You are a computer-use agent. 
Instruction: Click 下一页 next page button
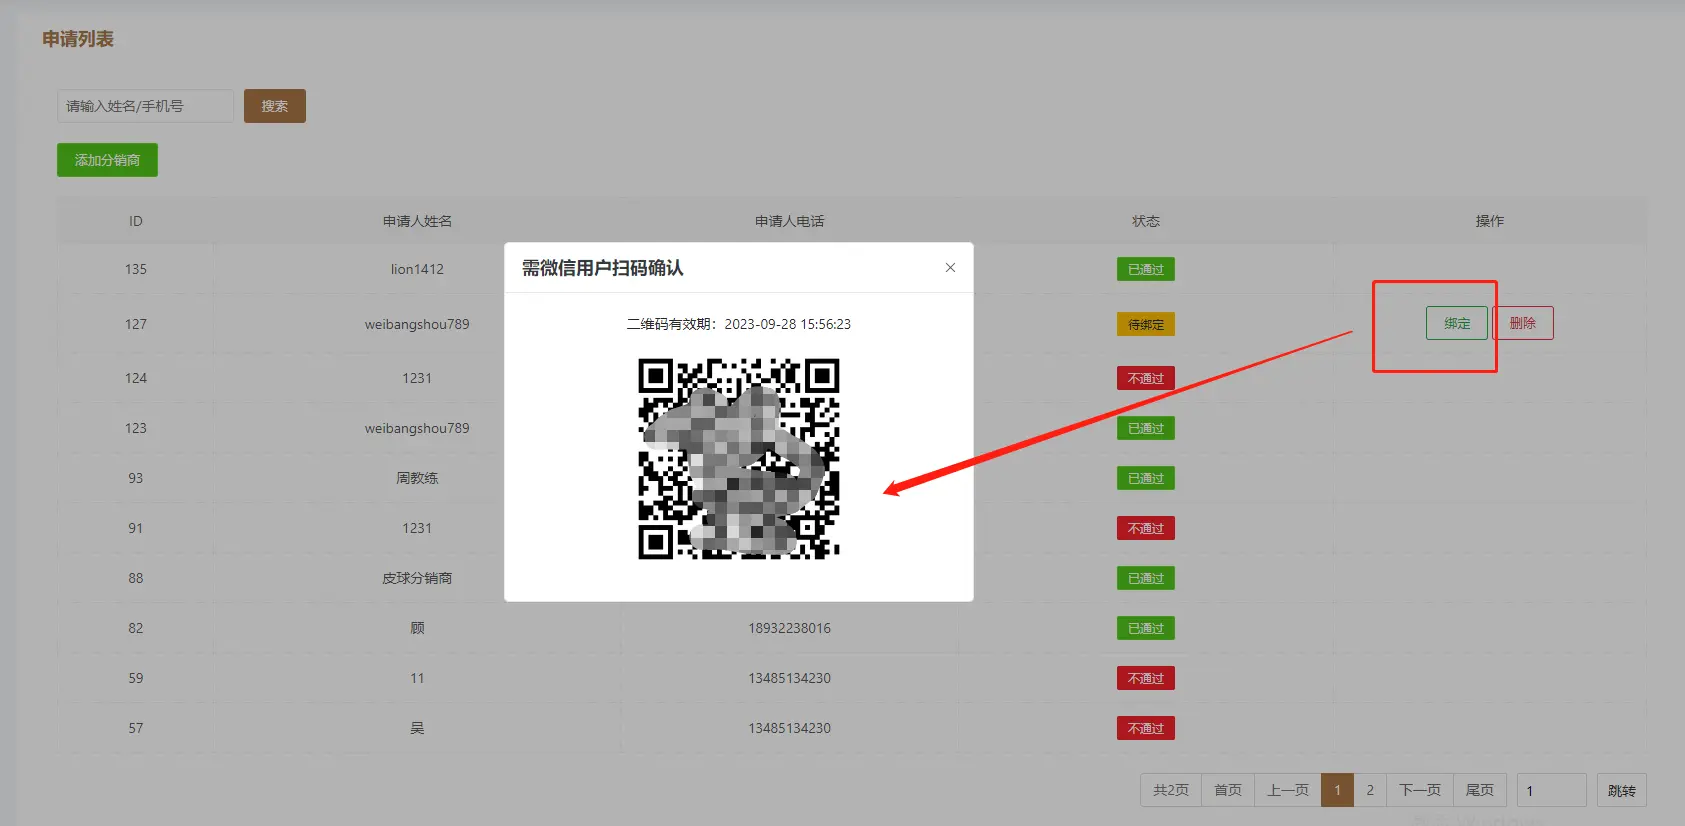point(1419,790)
